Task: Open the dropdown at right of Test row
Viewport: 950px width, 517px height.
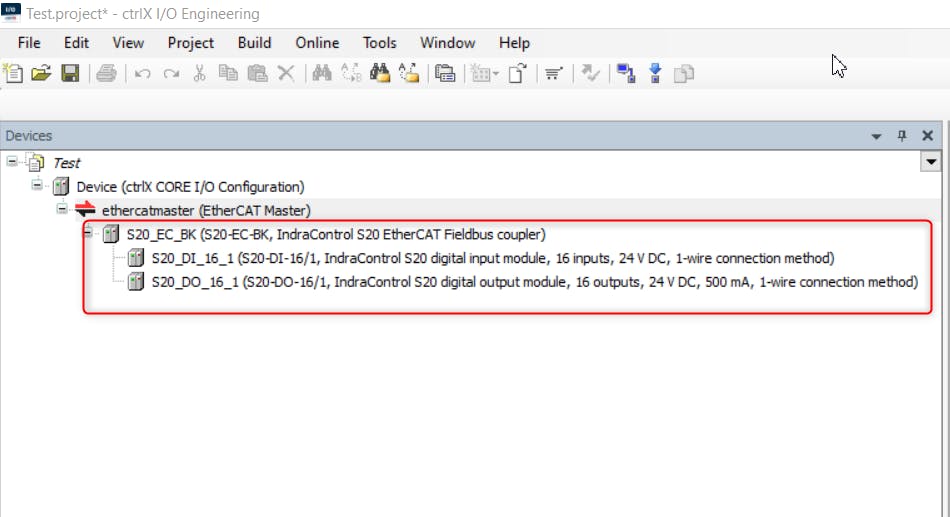Action: coord(931,162)
